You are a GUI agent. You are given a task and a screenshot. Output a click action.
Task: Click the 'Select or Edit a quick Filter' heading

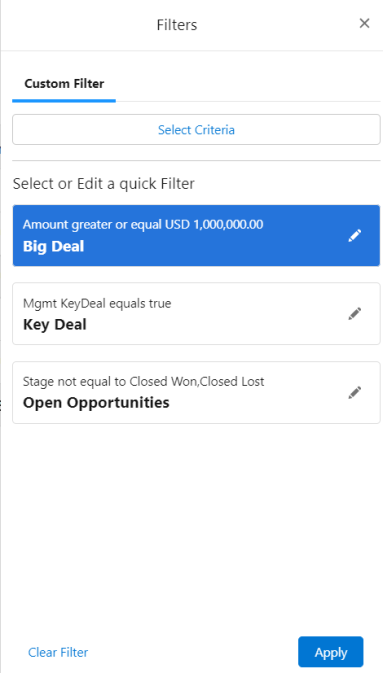click(104, 184)
